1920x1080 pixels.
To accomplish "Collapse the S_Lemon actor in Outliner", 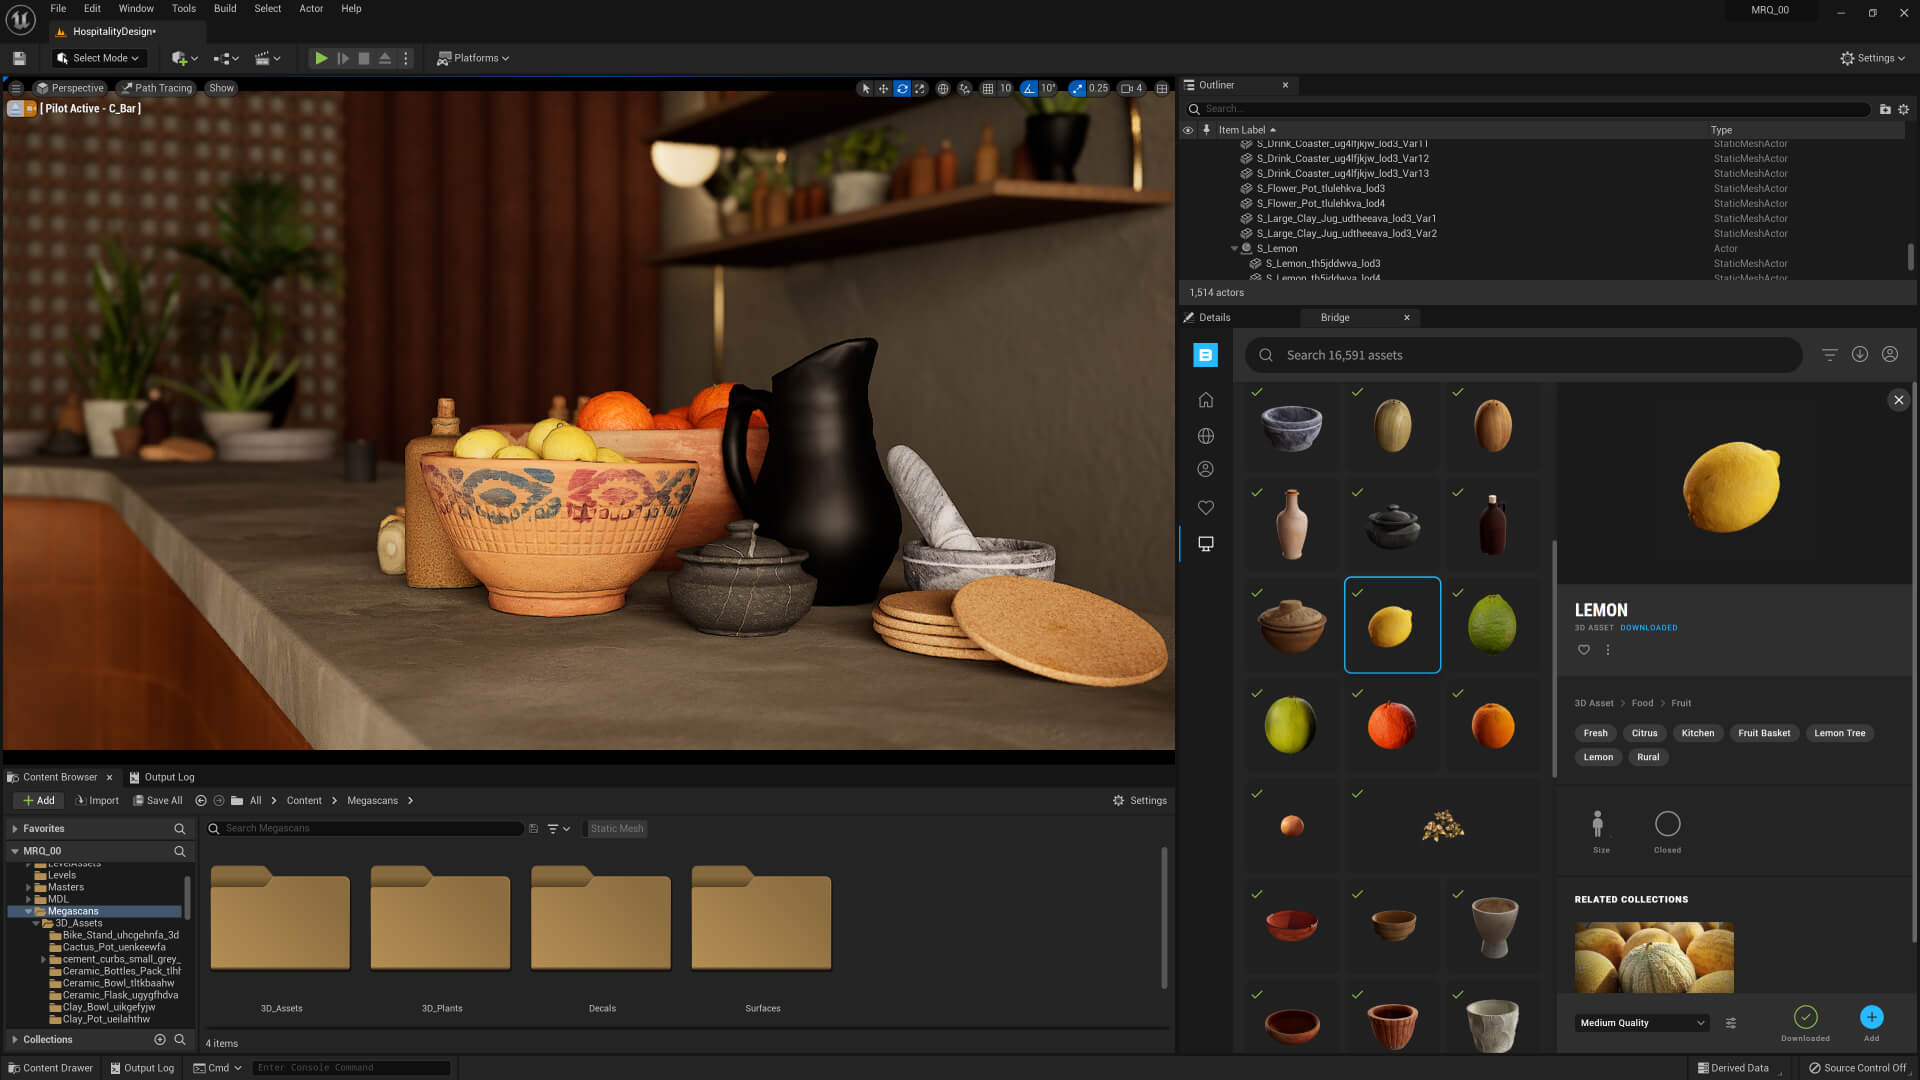I will tap(1233, 248).
